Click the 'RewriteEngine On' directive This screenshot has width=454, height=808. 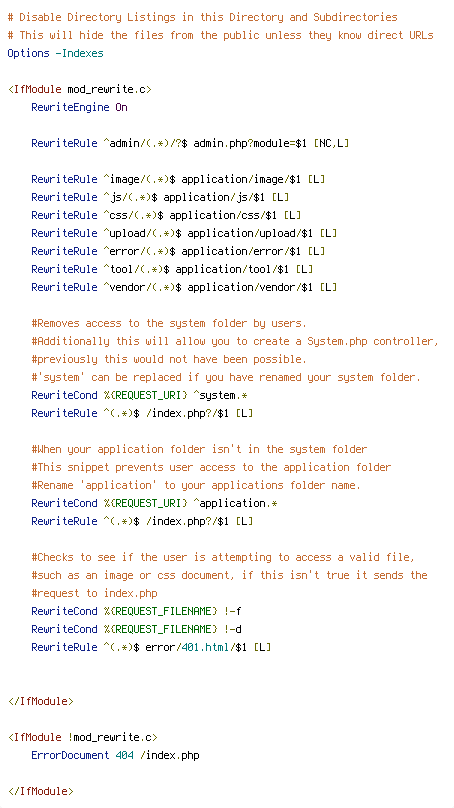pos(79,107)
